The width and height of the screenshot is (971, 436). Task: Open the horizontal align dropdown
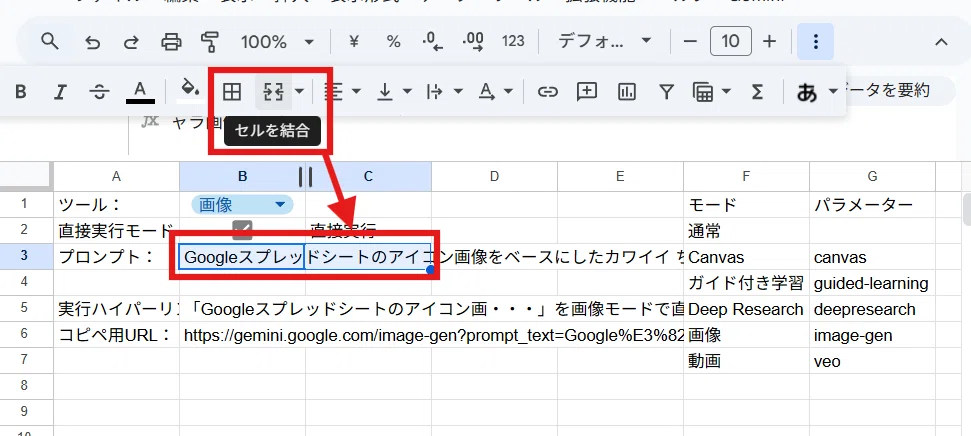click(343, 92)
